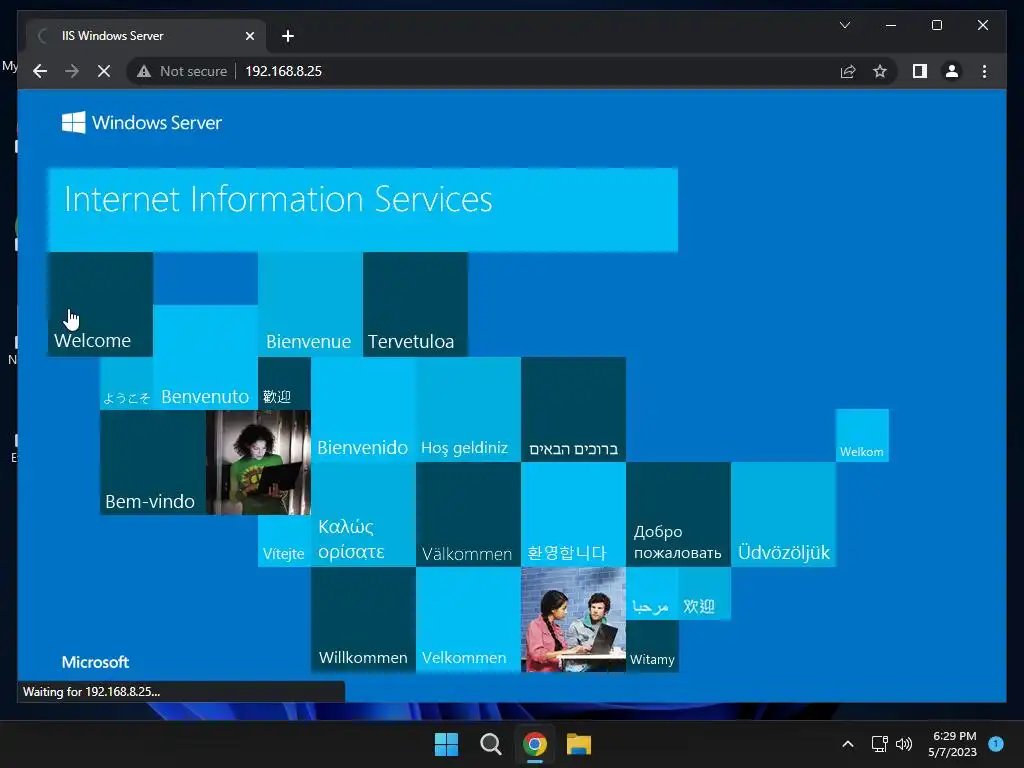Viewport: 1024px width, 768px height.
Task: Click the Välkommen tile
Action: [x=468, y=515]
